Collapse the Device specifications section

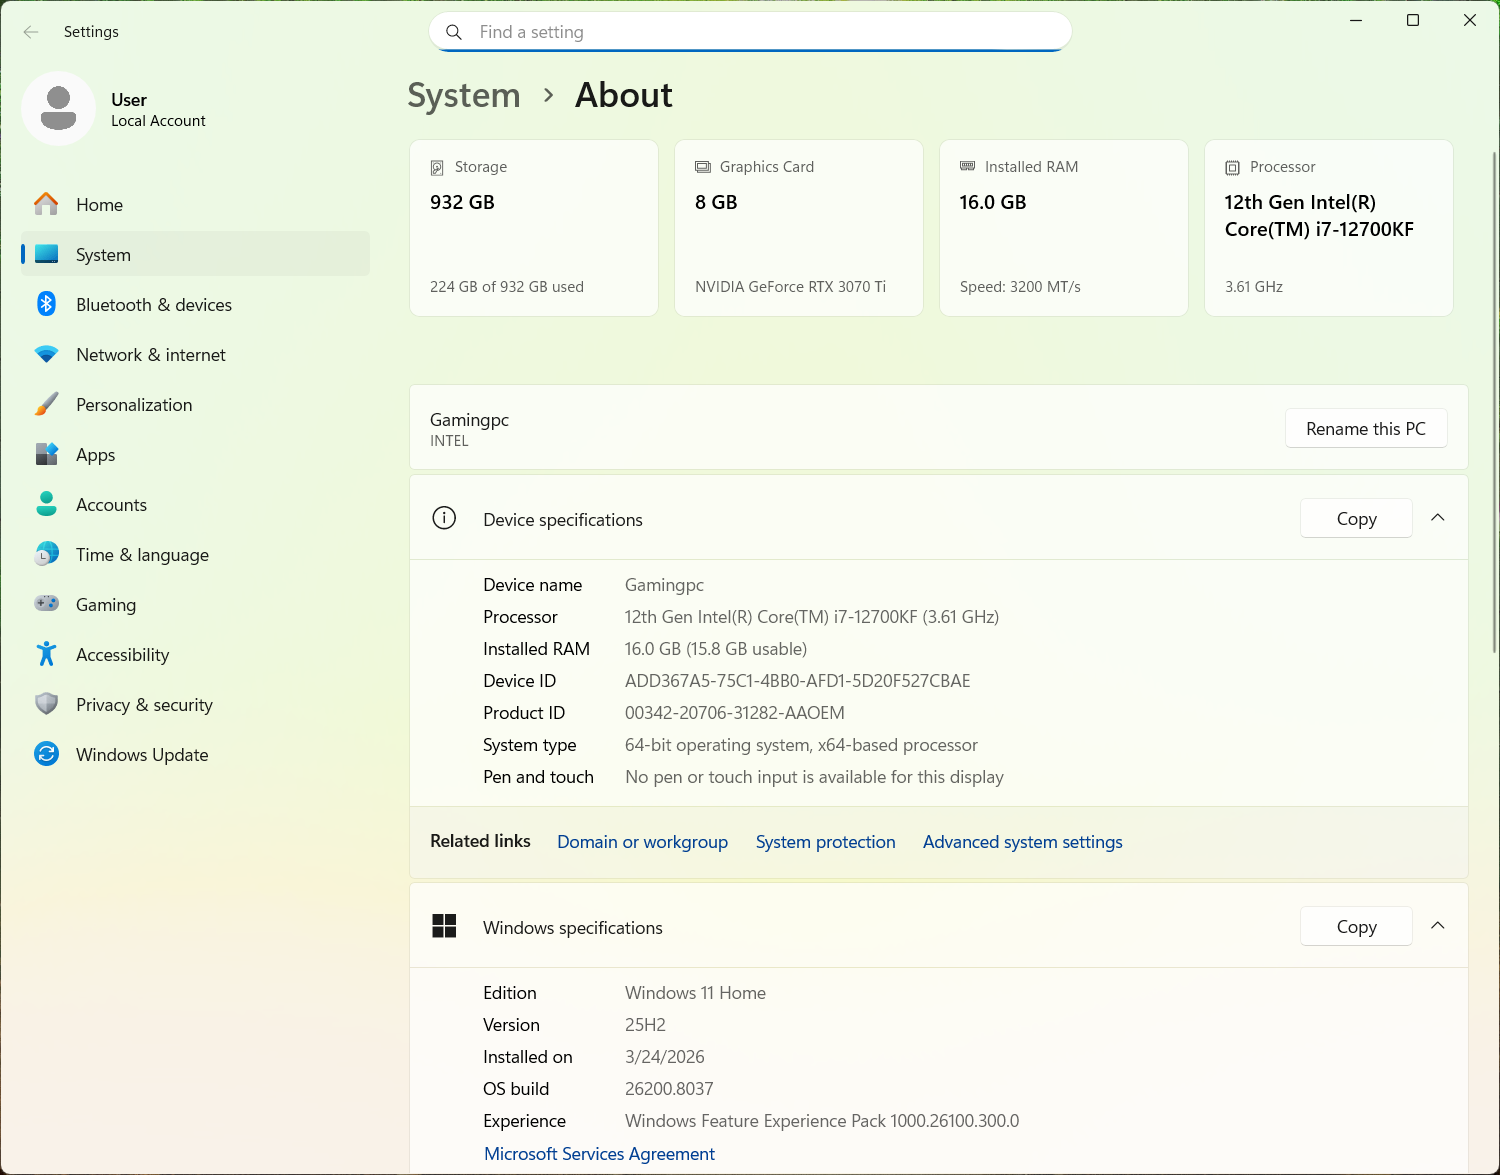[1438, 518]
